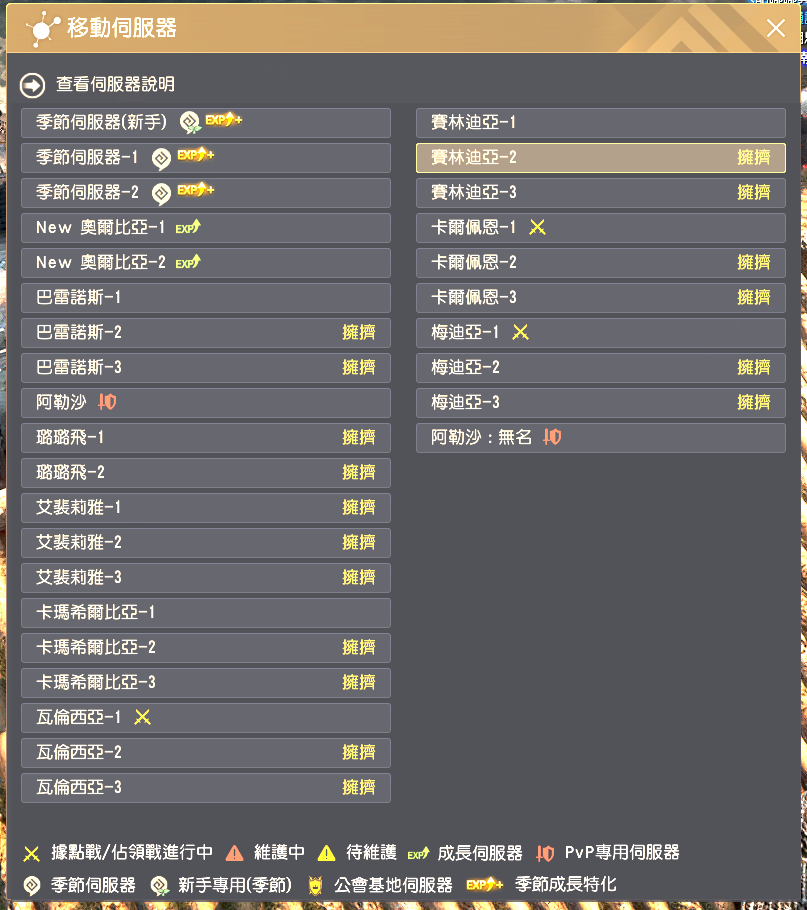Click the season icon on 季節伺服器-2

point(161,193)
